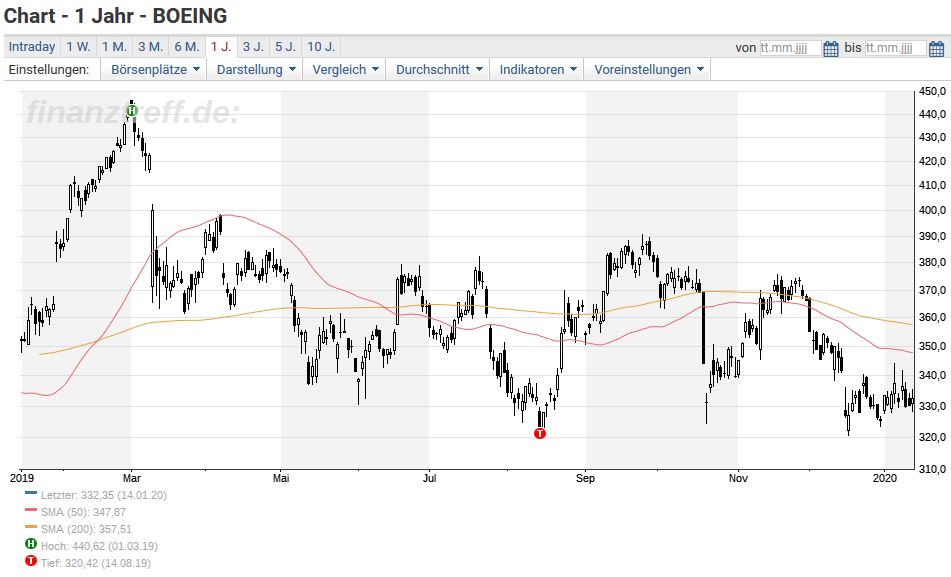Click the 400,0 price axis label

point(933,210)
